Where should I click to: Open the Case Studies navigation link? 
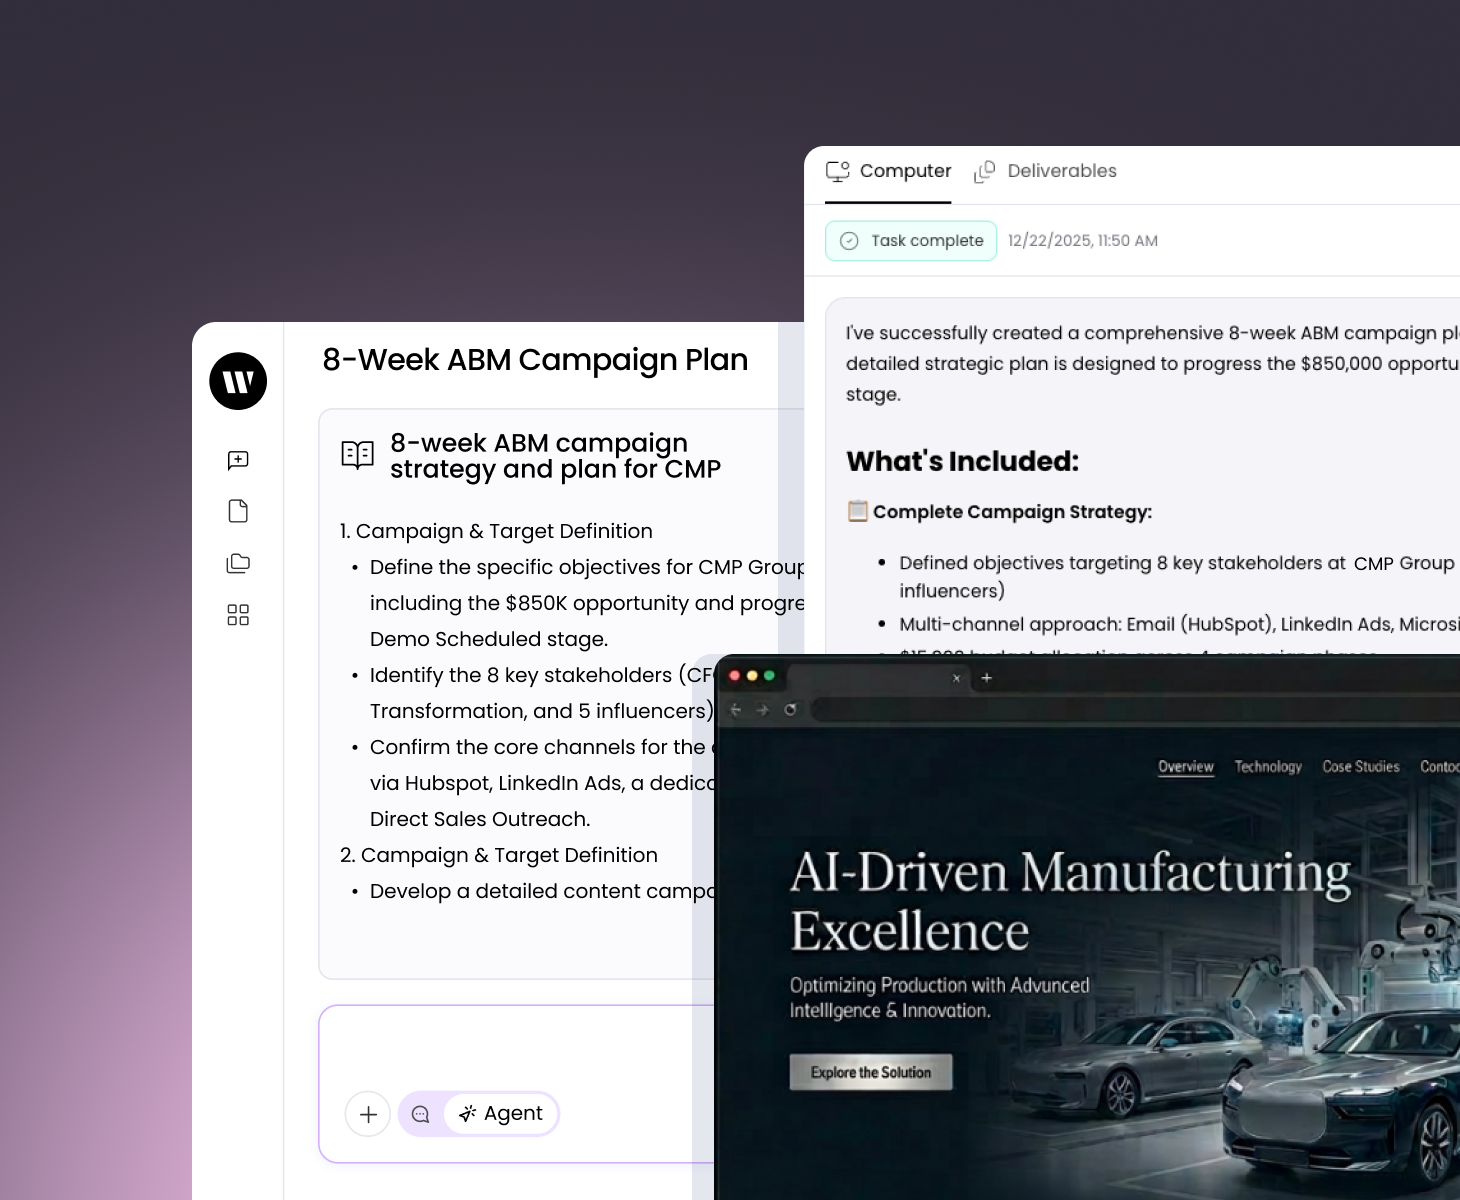tap(1360, 767)
